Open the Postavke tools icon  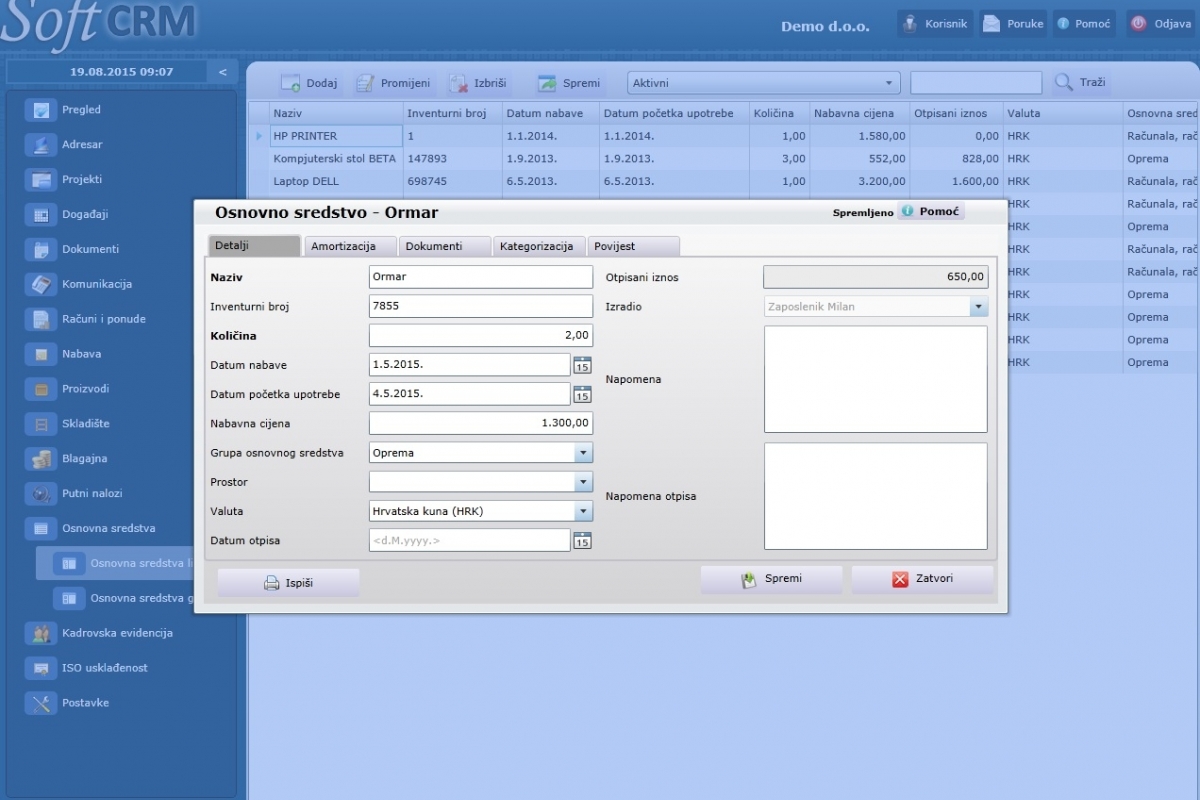41,703
